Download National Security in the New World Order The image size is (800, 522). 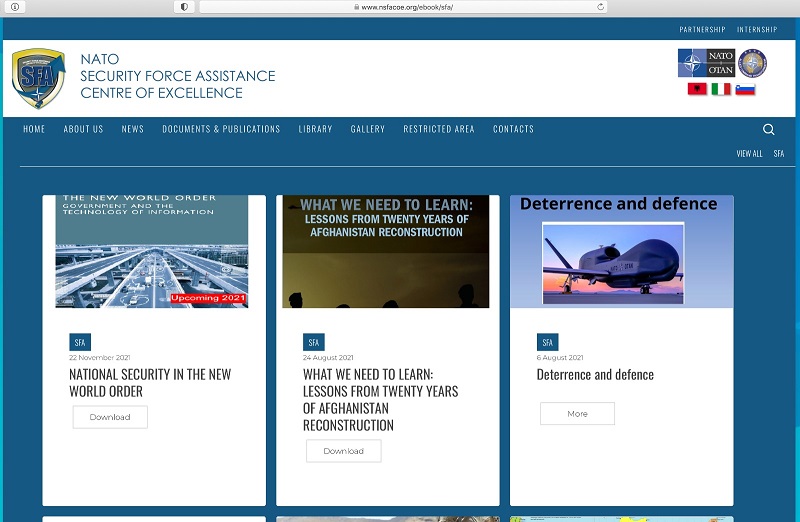tap(110, 417)
